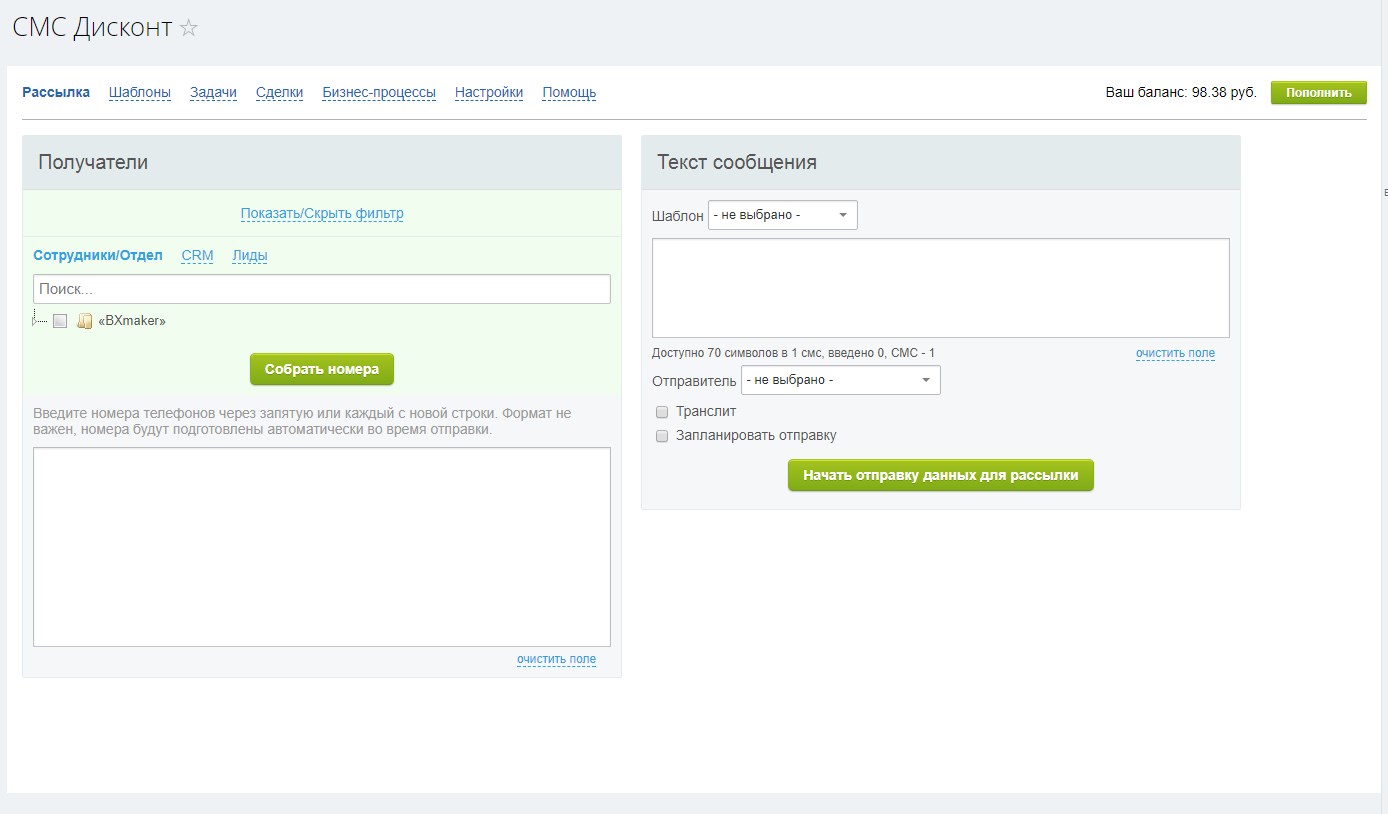Click the Собрать номера button
The image size is (1388, 814).
(322, 369)
